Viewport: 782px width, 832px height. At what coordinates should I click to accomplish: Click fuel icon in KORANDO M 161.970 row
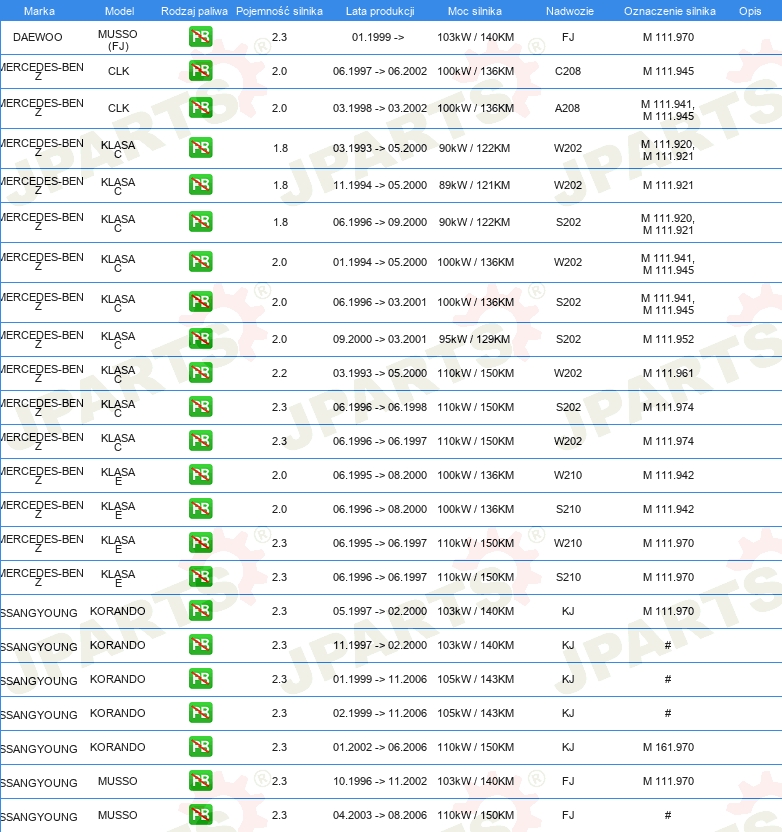[201, 746]
